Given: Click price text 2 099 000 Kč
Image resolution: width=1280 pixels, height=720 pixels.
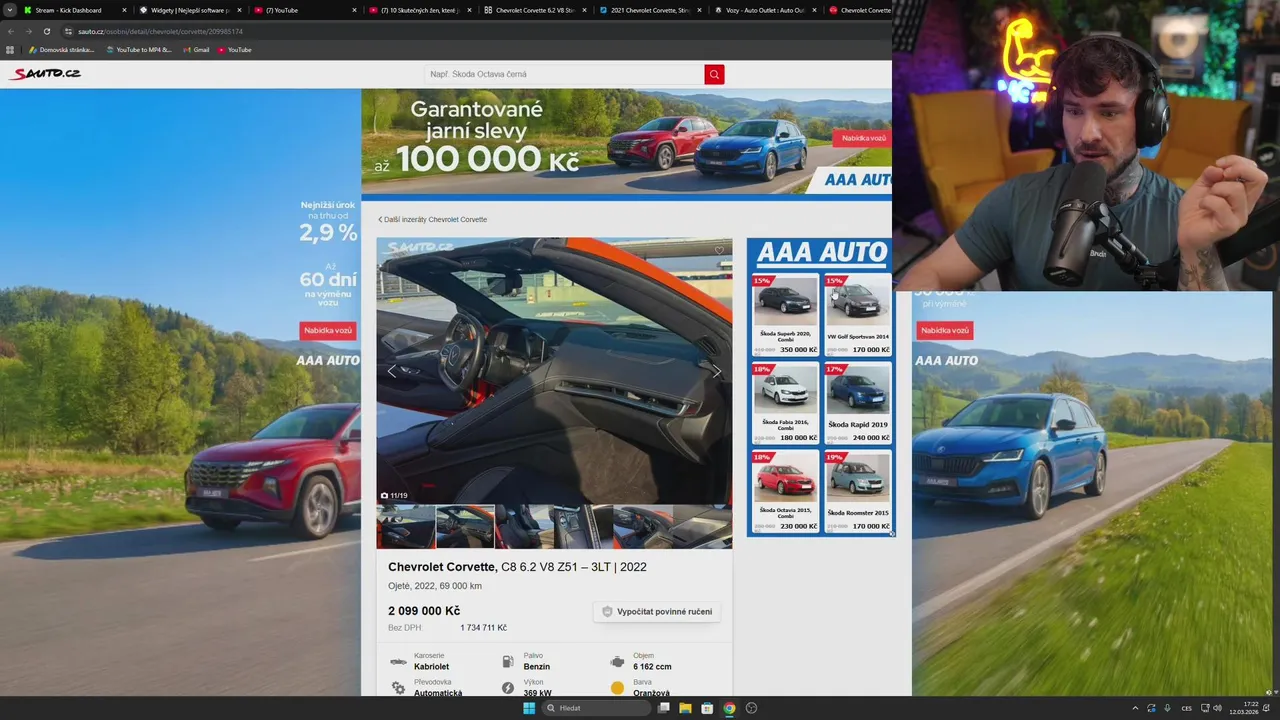Looking at the screenshot, I should click(x=424, y=611).
